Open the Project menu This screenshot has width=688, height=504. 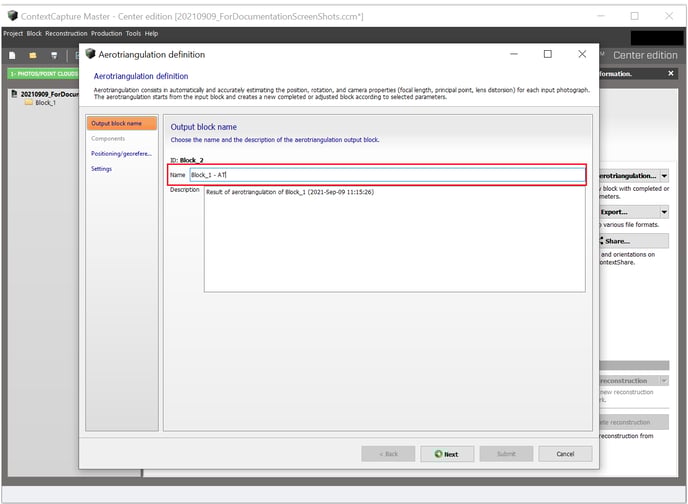[x=13, y=33]
